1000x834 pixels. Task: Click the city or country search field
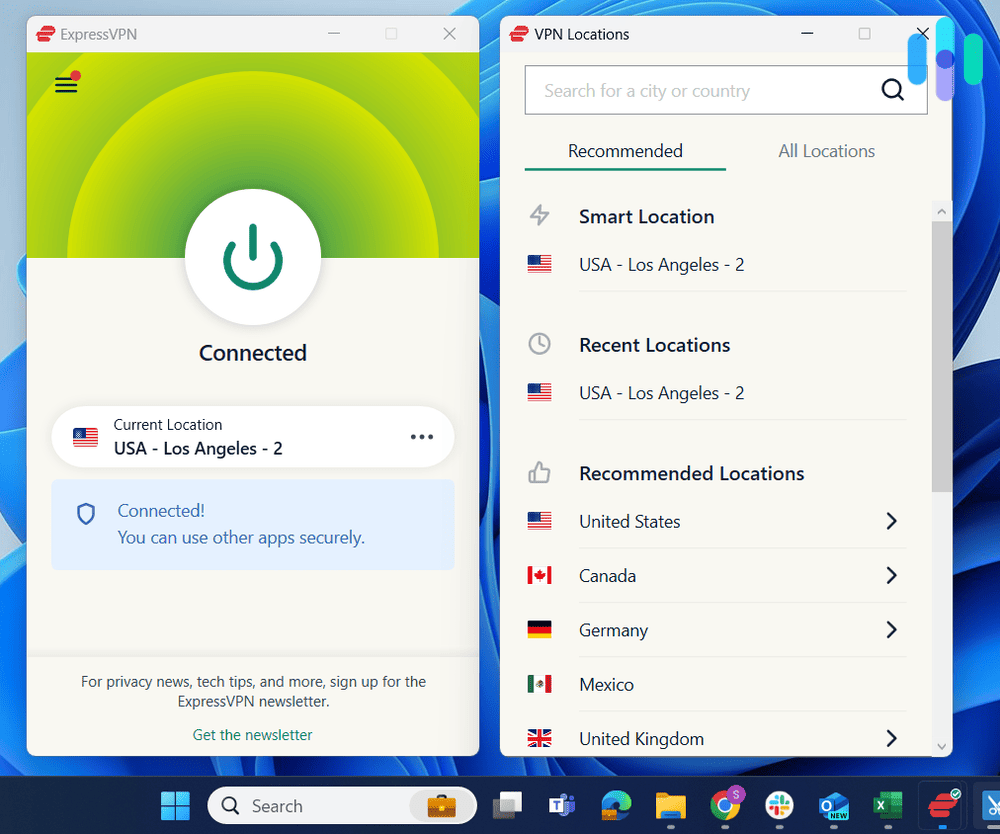click(700, 90)
